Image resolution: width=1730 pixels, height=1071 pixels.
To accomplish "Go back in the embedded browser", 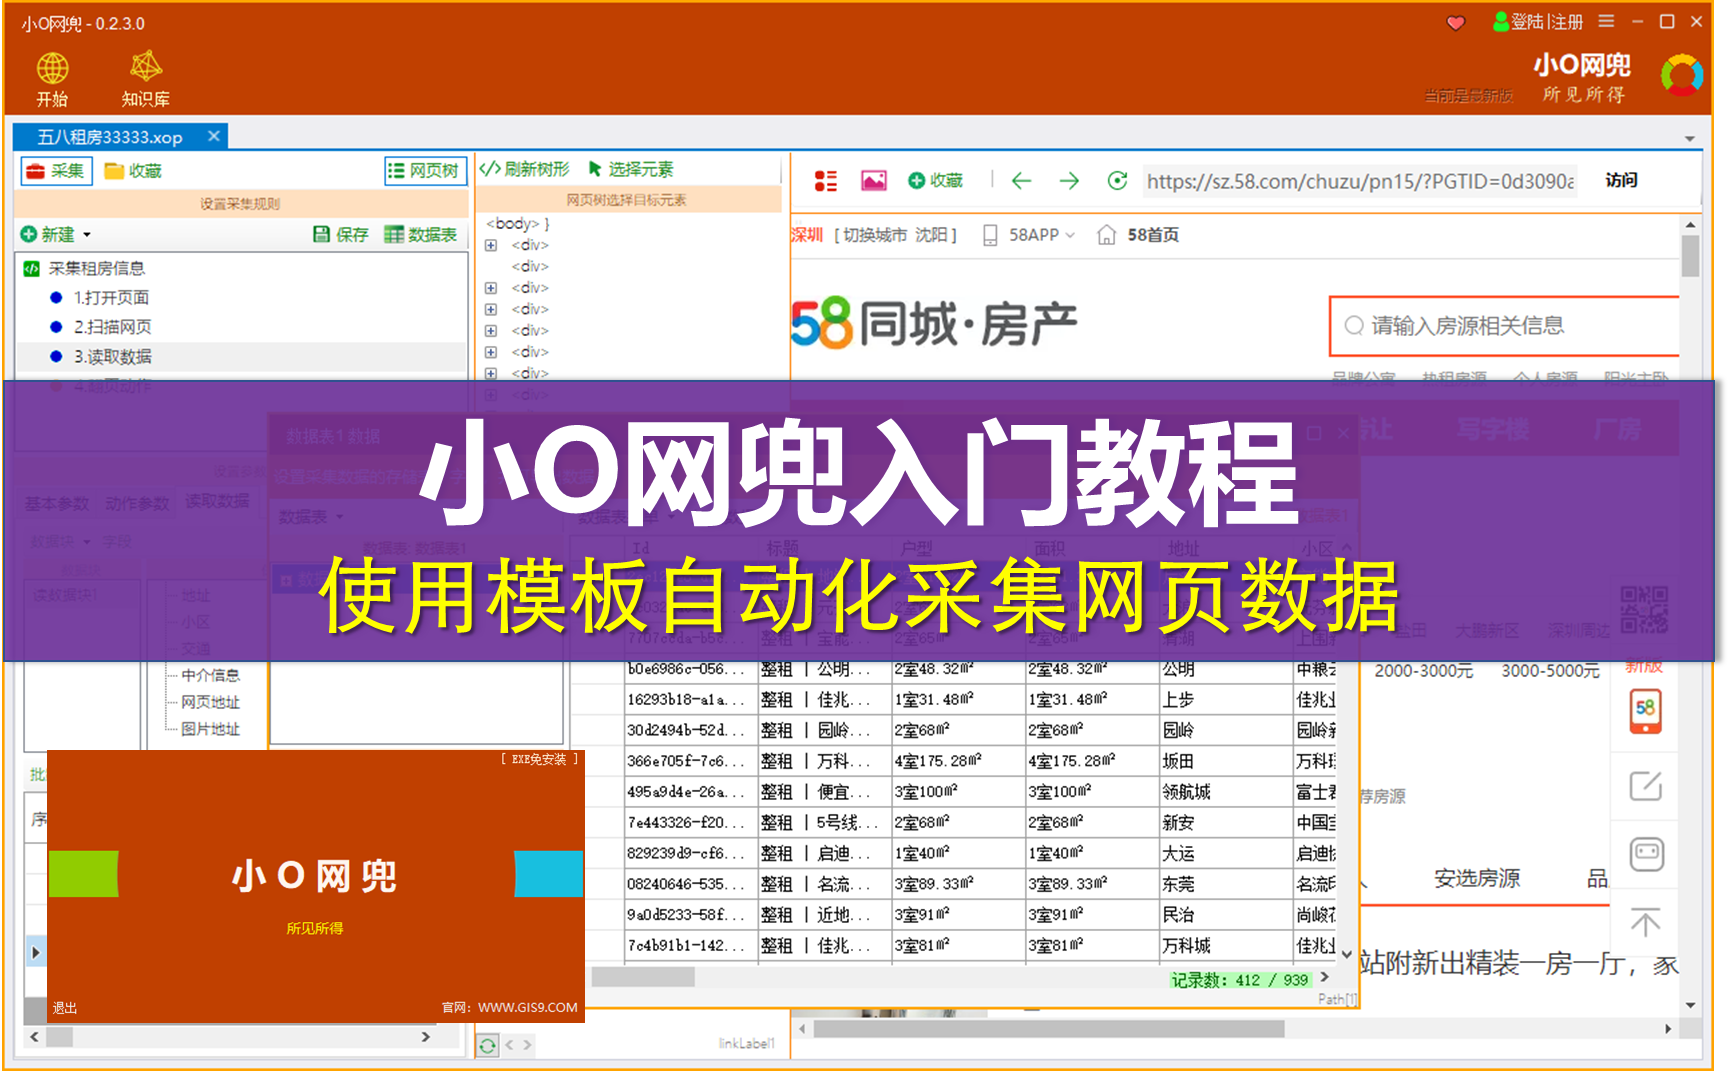I will pos(1021,181).
